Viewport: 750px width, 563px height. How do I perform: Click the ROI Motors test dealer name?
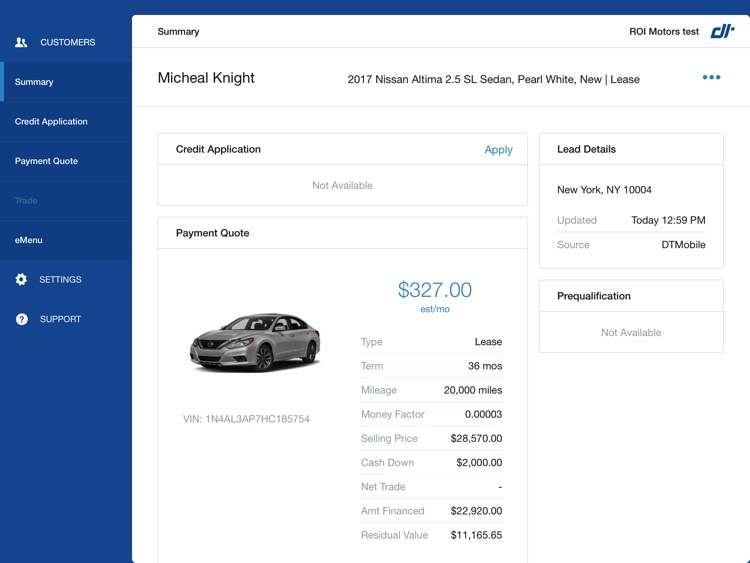[x=664, y=32]
